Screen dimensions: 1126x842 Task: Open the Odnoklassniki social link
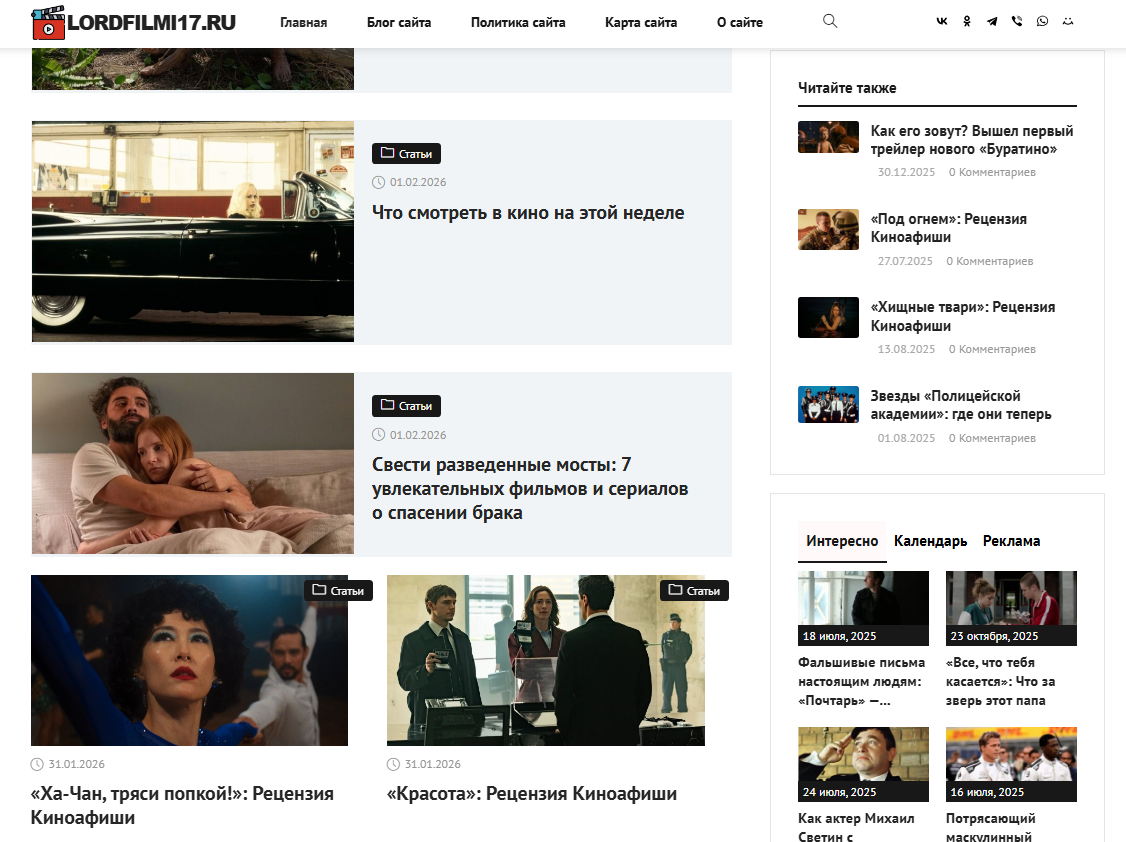967,22
